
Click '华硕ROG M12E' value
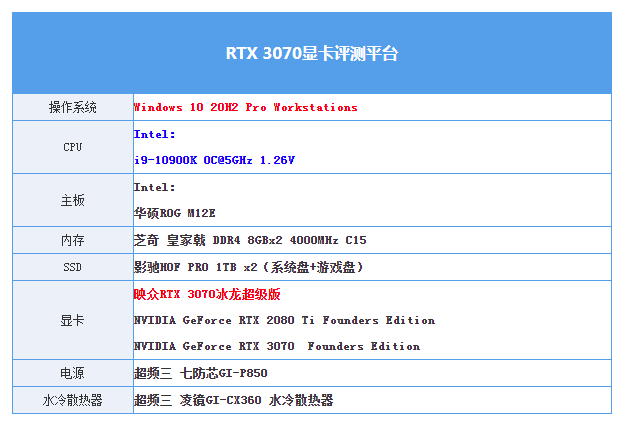(174, 213)
